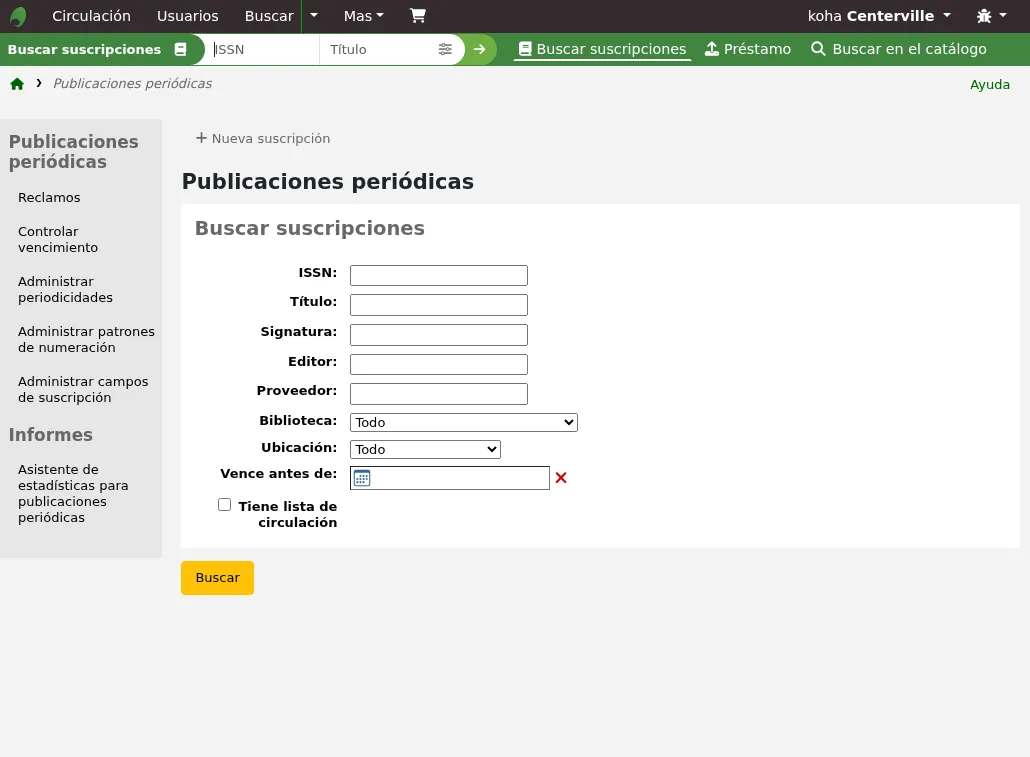The height and width of the screenshot is (757, 1030).
Task: Click the Título form input
Action: tap(439, 305)
